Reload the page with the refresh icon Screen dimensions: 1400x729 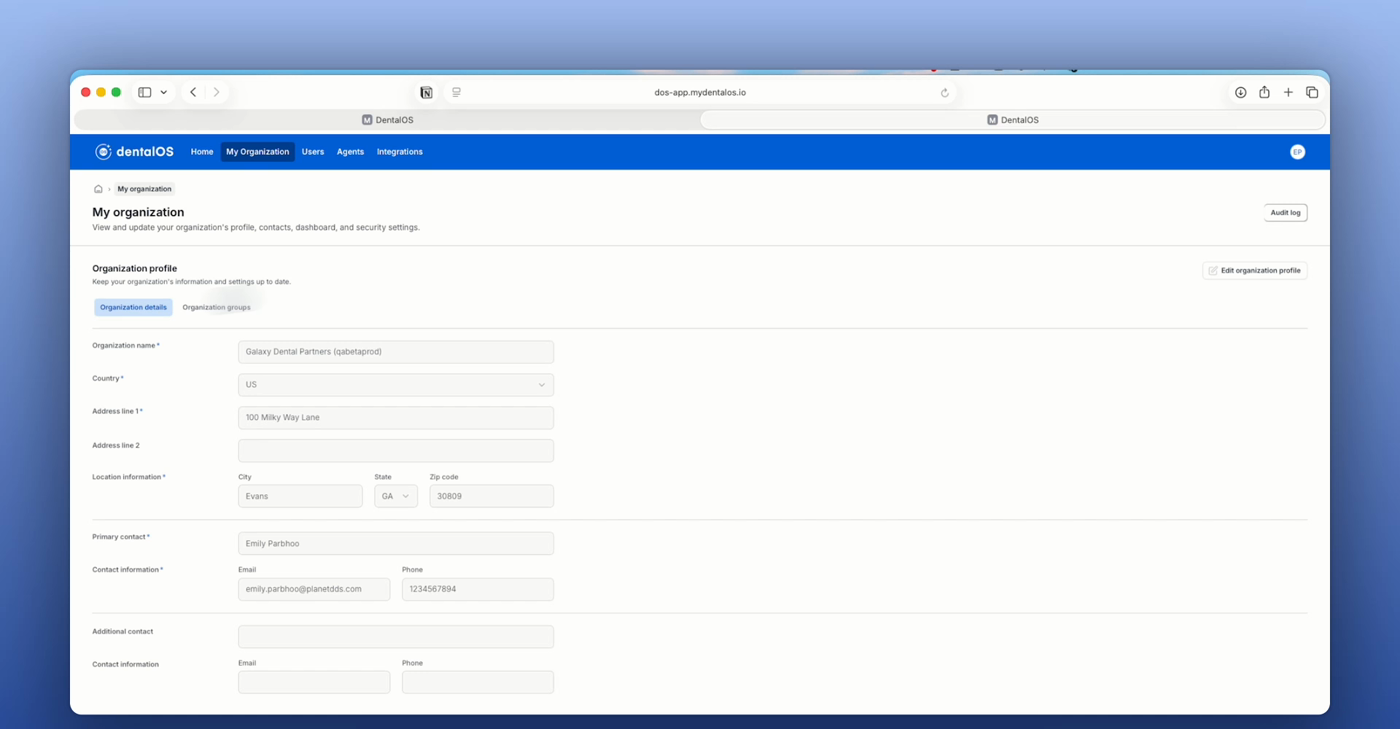click(x=944, y=92)
